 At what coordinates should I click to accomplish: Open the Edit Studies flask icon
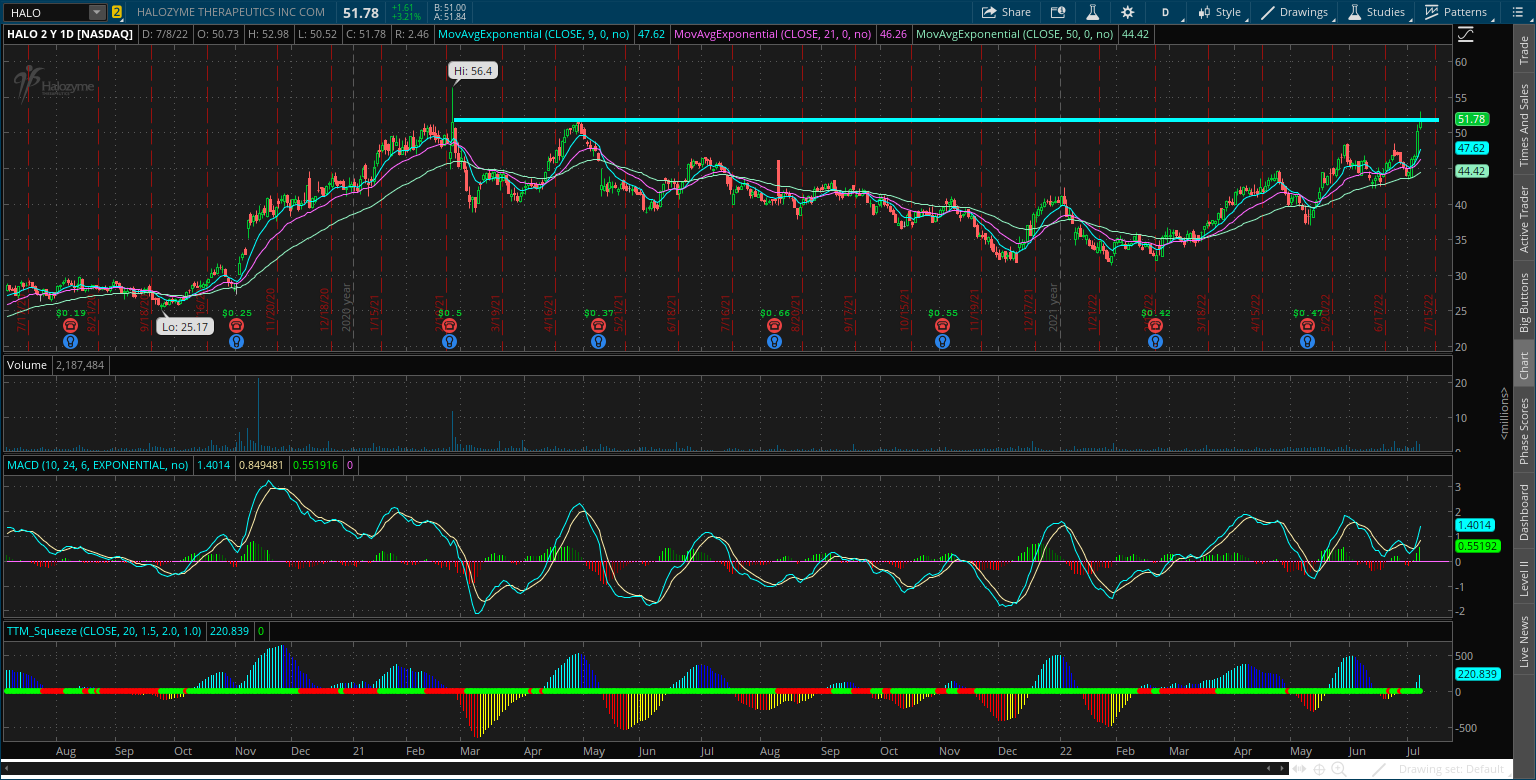(x=1093, y=12)
